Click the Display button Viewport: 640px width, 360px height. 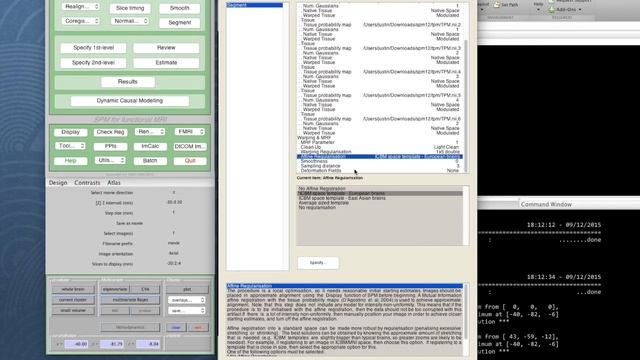pyautogui.click(x=71, y=132)
